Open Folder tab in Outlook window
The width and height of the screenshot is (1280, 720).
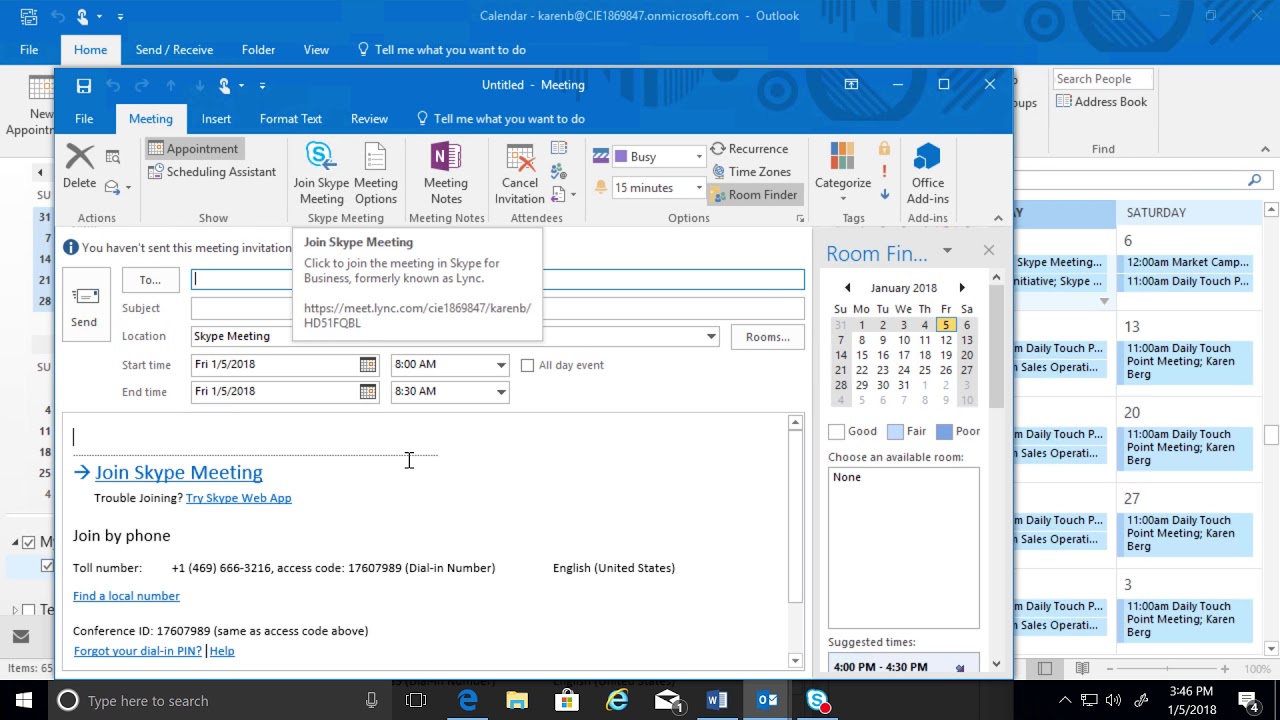tap(258, 50)
